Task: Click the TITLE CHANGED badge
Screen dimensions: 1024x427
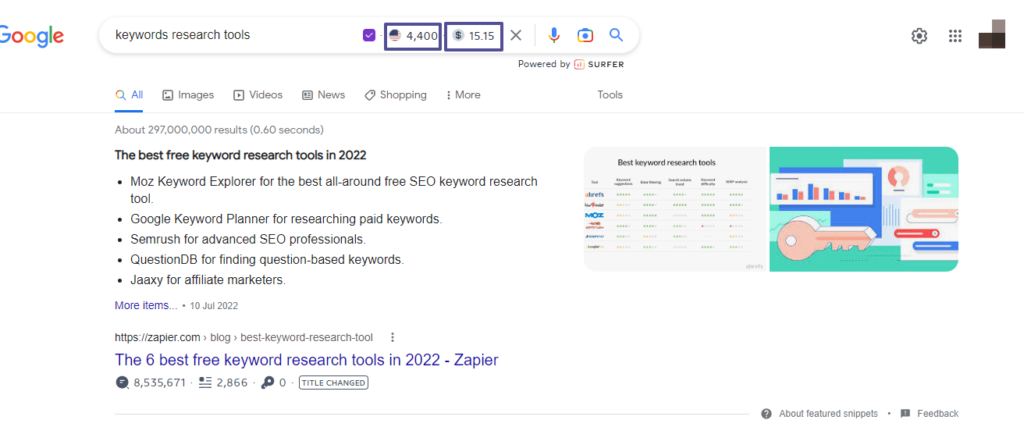Action: (x=334, y=383)
